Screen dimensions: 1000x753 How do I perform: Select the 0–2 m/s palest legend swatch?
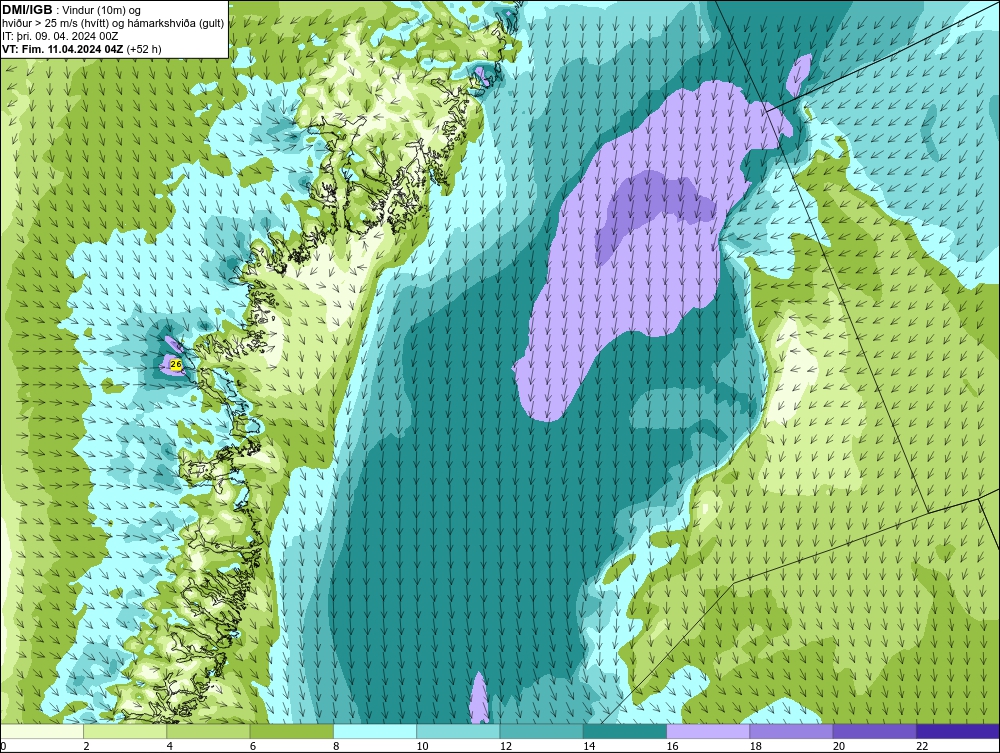42,731
